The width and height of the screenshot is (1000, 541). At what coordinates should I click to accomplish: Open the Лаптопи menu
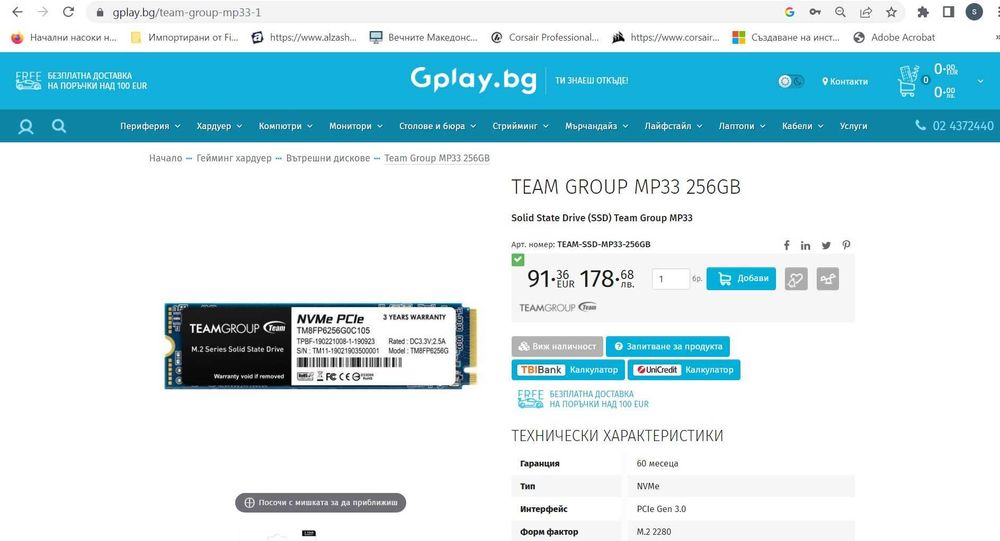pyautogui.click(x=742, y=126)
